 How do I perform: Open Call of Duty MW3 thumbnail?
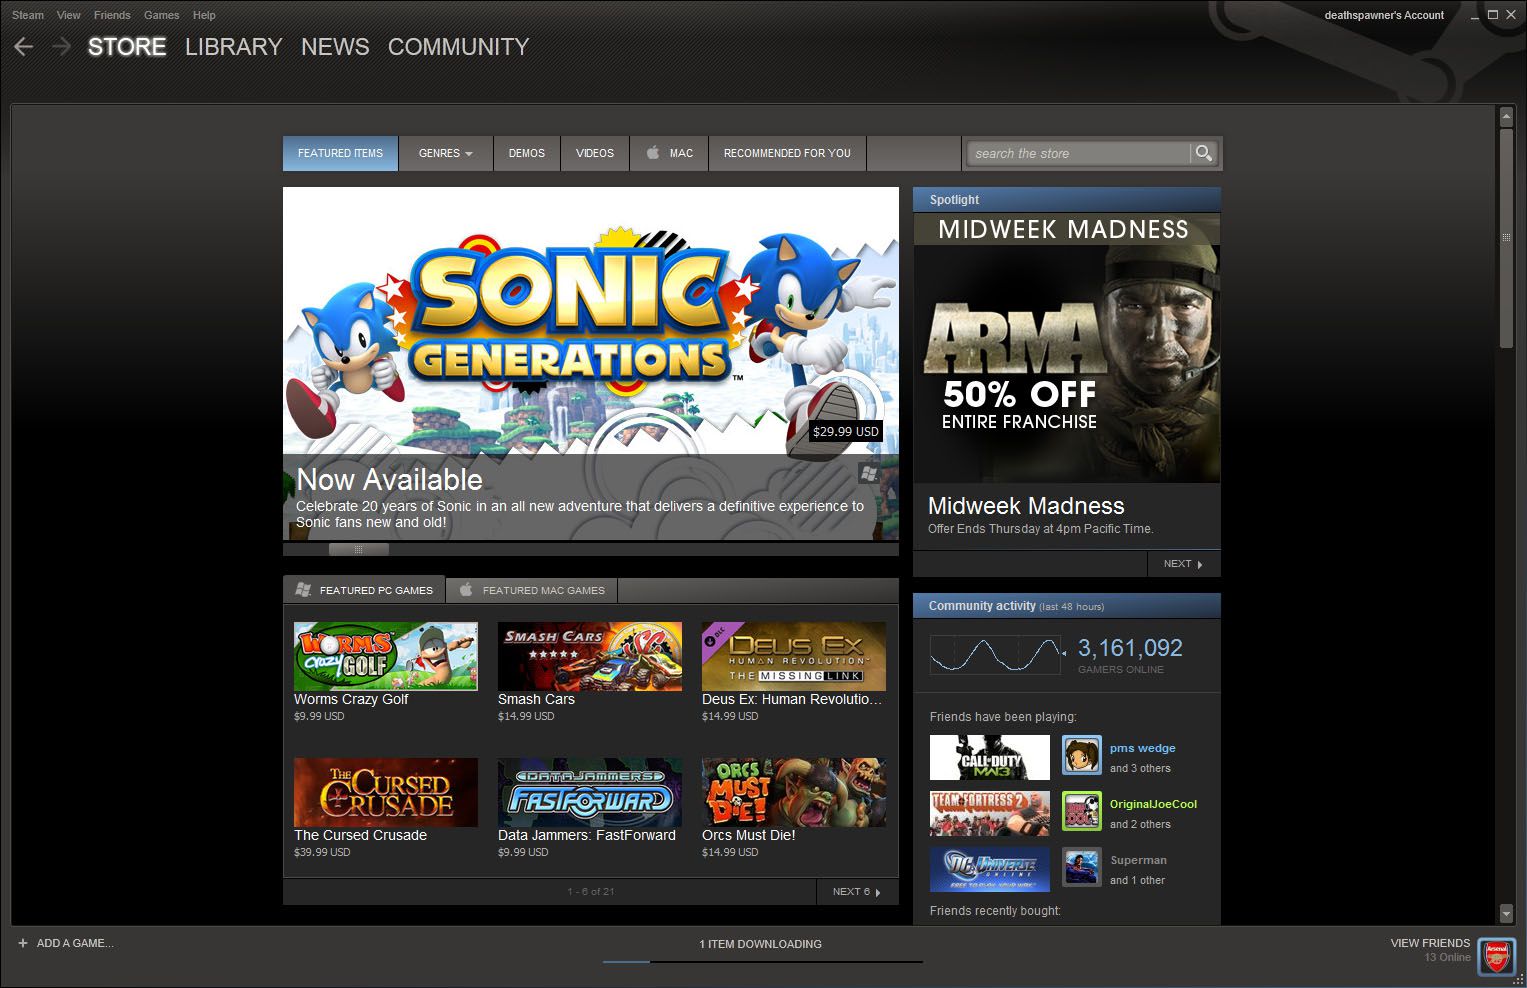coord(990,757)
